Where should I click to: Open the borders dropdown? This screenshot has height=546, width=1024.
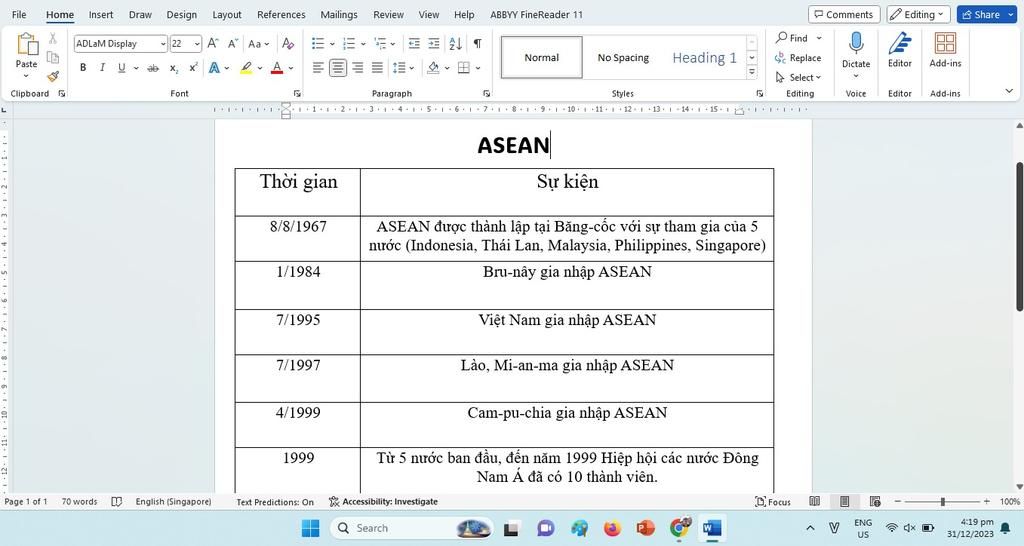tap(478, 68)
